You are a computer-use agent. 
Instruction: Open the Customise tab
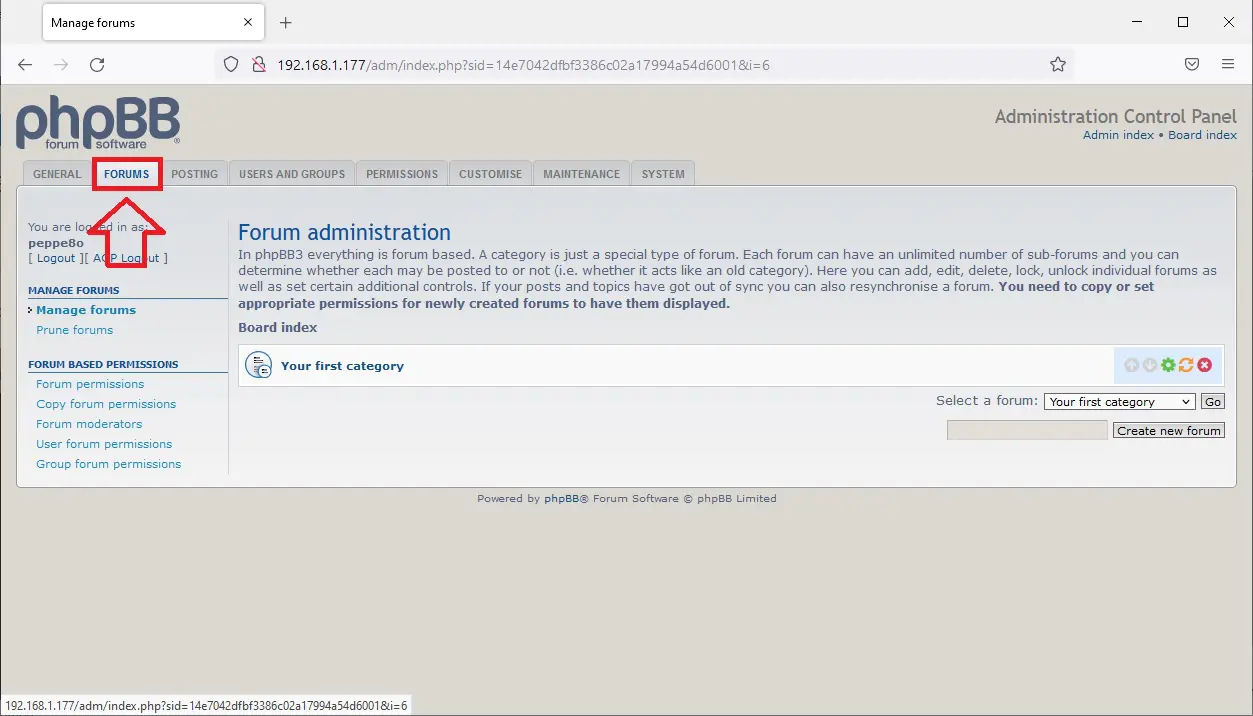coord(490,174)
